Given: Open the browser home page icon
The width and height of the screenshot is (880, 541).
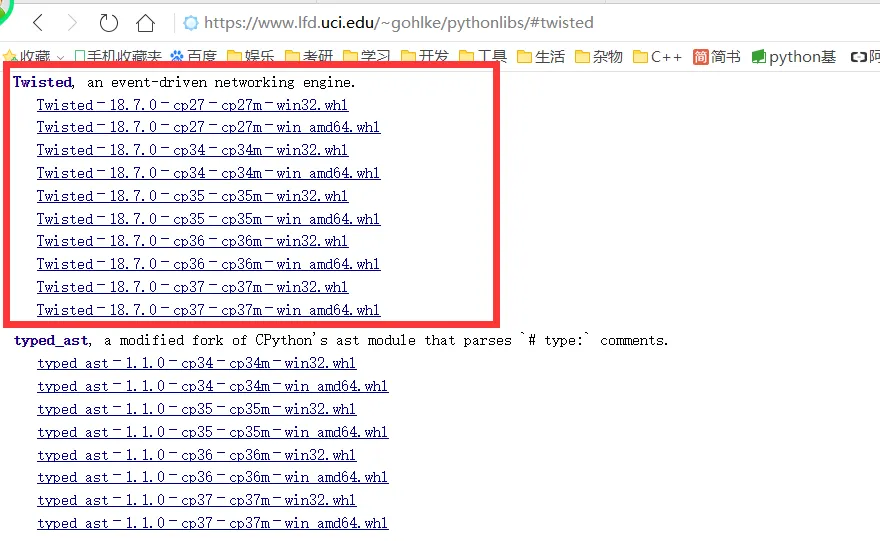Looking at the screenshot, I should coord(145,23).
